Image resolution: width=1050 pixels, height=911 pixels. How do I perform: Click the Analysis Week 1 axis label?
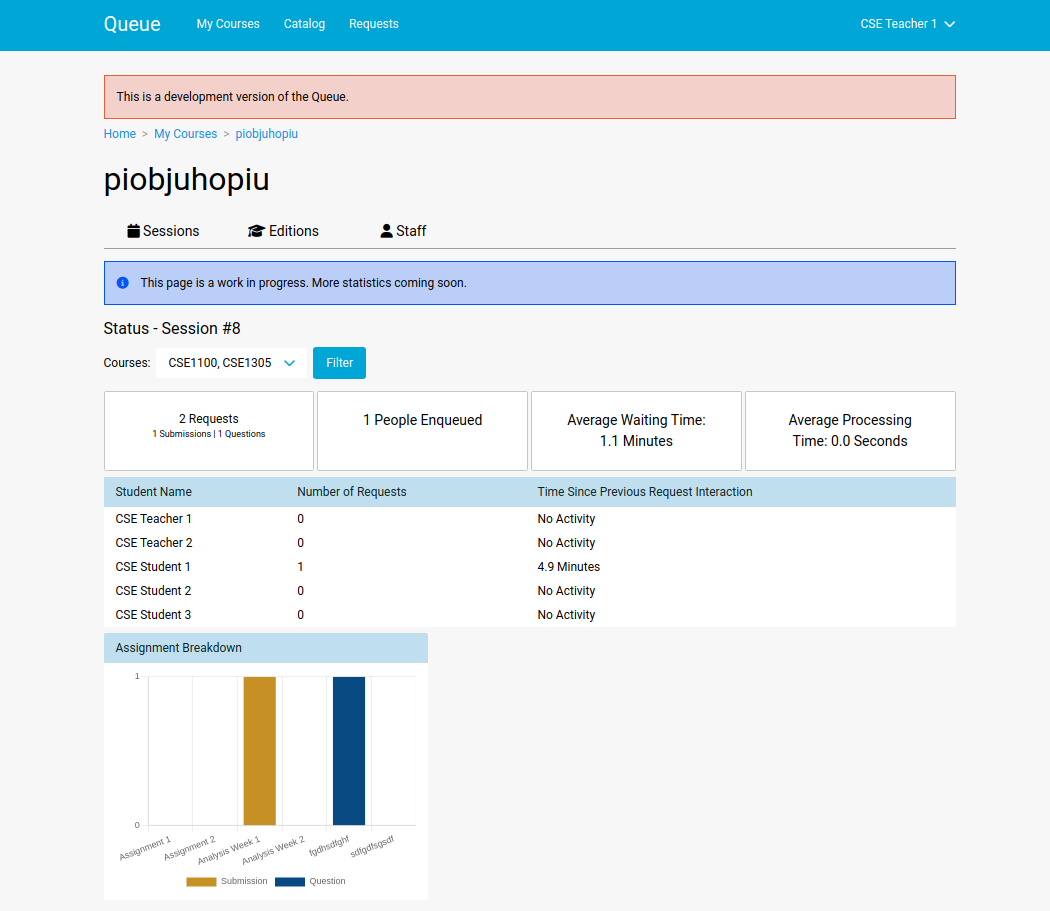[229, 850]
